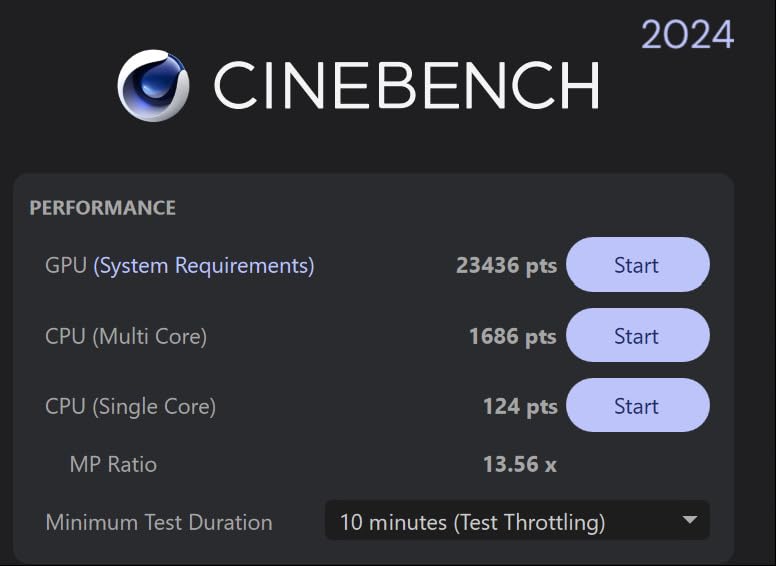
Task: Click the MP Ratio label
Action: coord(113,464)
